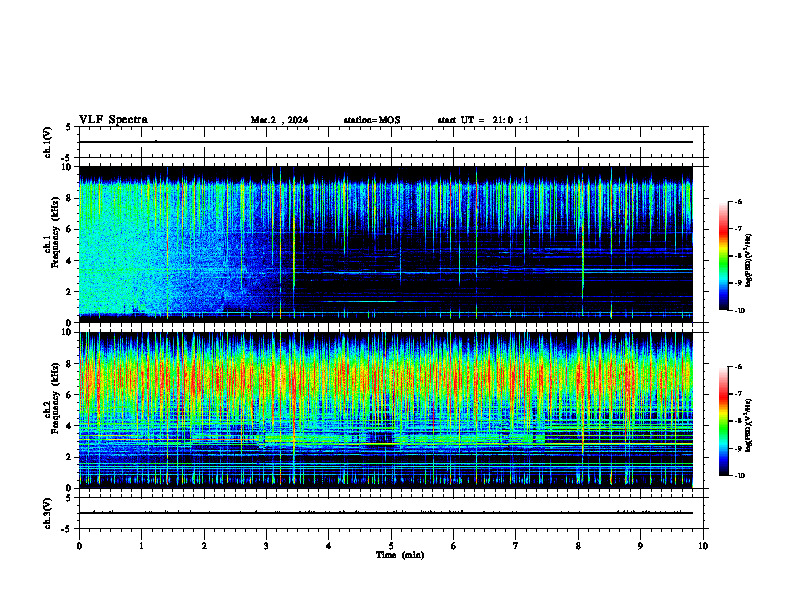Click the "-8" tick on ch.2 colorbar
The width and height of the screenshot is (792, 612).
pyautogui.click(x=738, y=421)
